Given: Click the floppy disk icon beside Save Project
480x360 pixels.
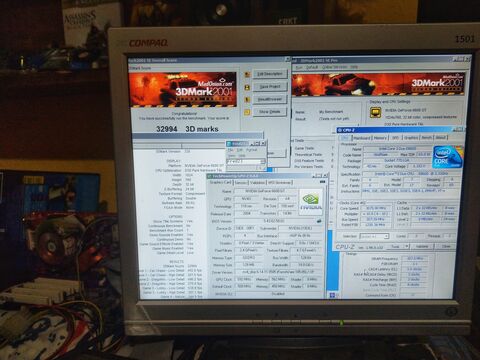Looking at the screenshot, I should coord(247,87).
